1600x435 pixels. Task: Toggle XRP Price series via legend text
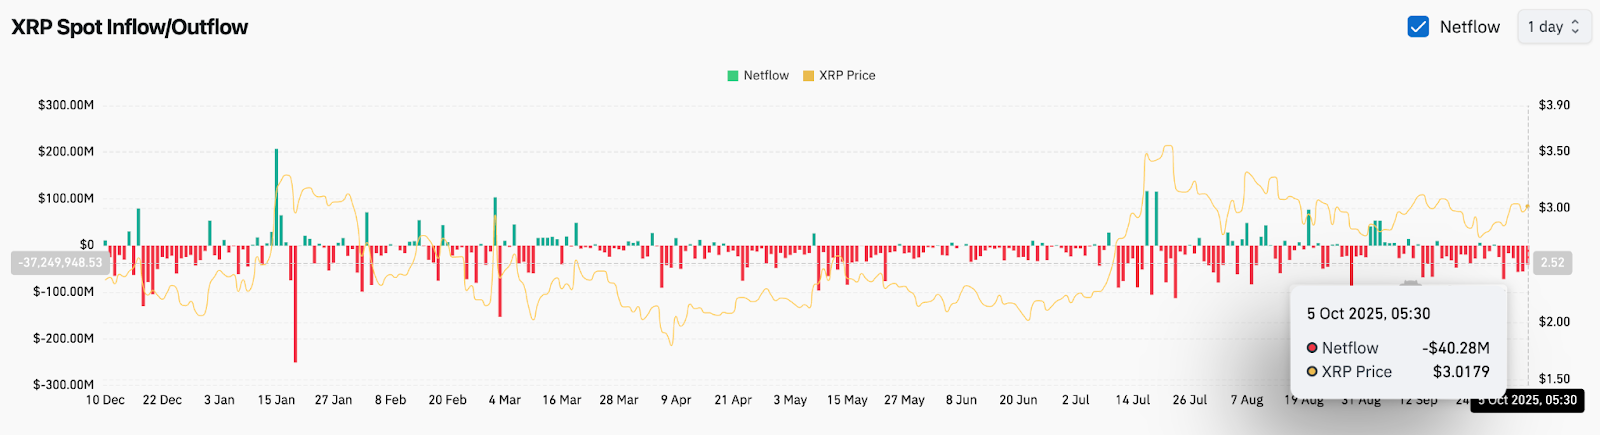pos(847,76)
